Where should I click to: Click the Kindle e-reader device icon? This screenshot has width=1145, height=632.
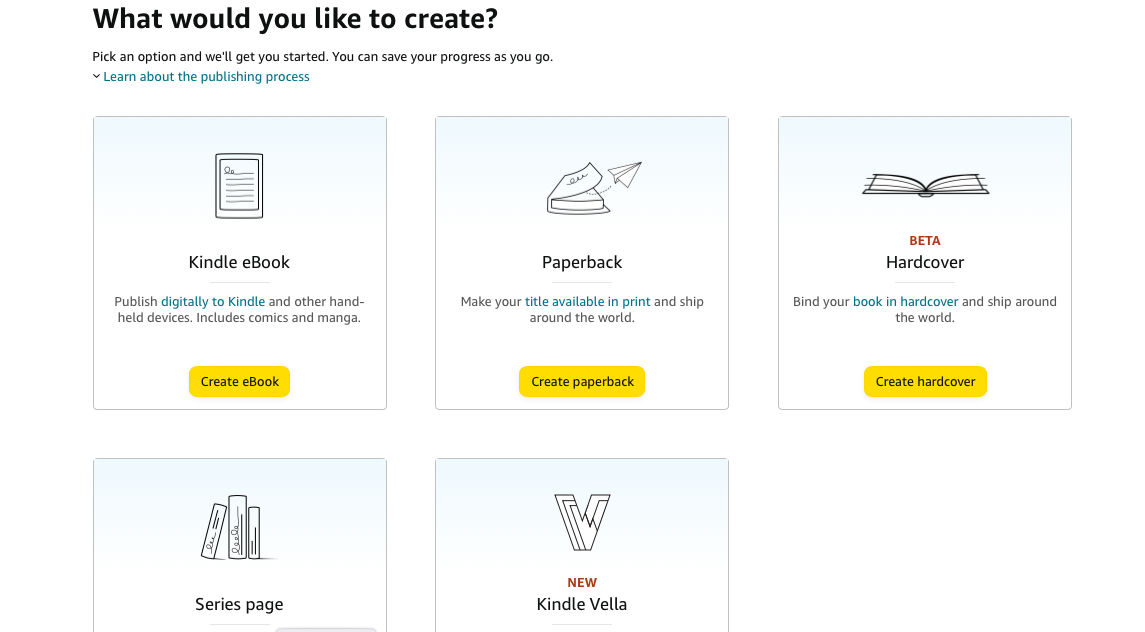pyautogui.click(x=239, y=186)
